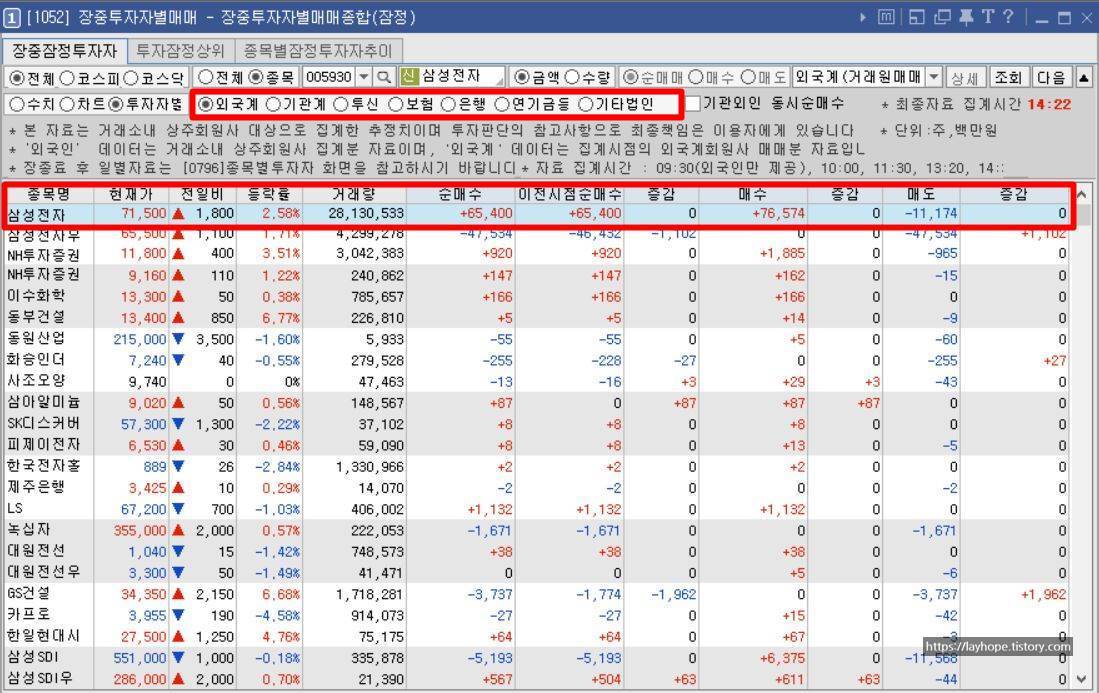Viewport: 1099px width, 693px height.
Task: Click the small play arrow icon in title bar
Action: [x=862, y=17]
